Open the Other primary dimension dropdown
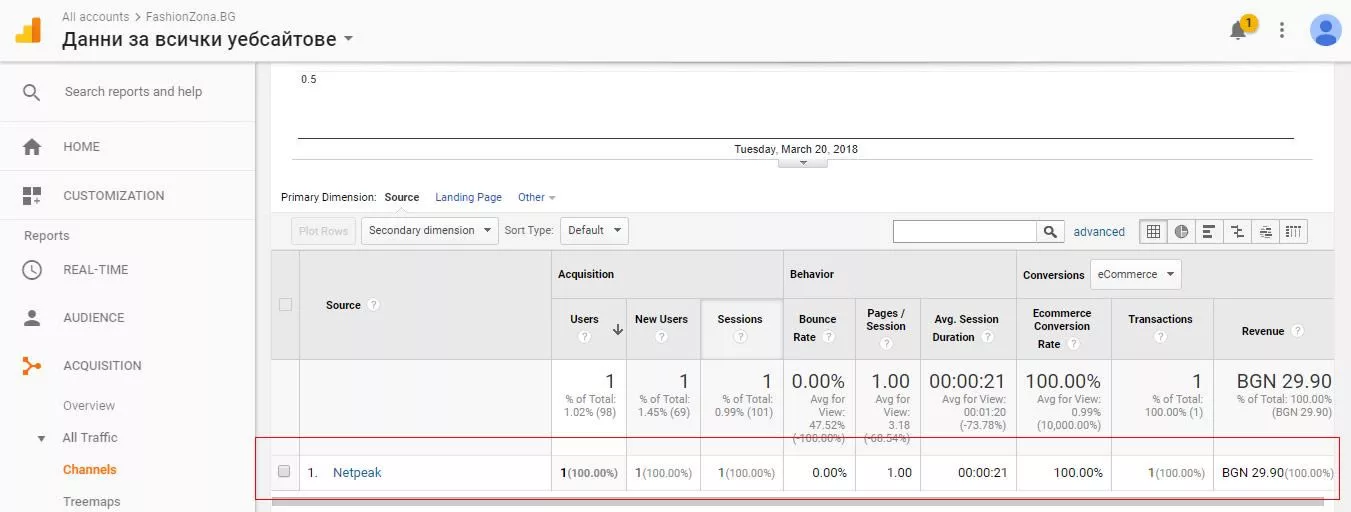The image size is (1351, 512). [537, 198]
